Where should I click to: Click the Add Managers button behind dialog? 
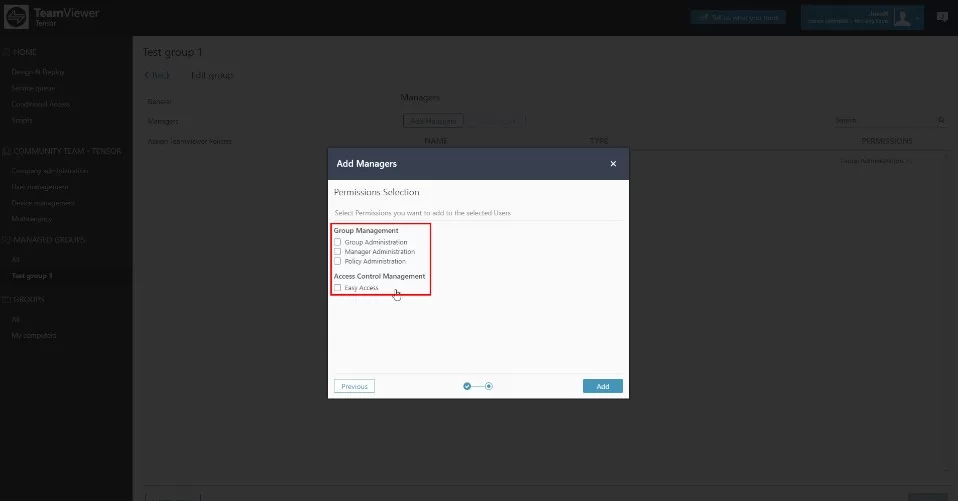coord(433,121)
